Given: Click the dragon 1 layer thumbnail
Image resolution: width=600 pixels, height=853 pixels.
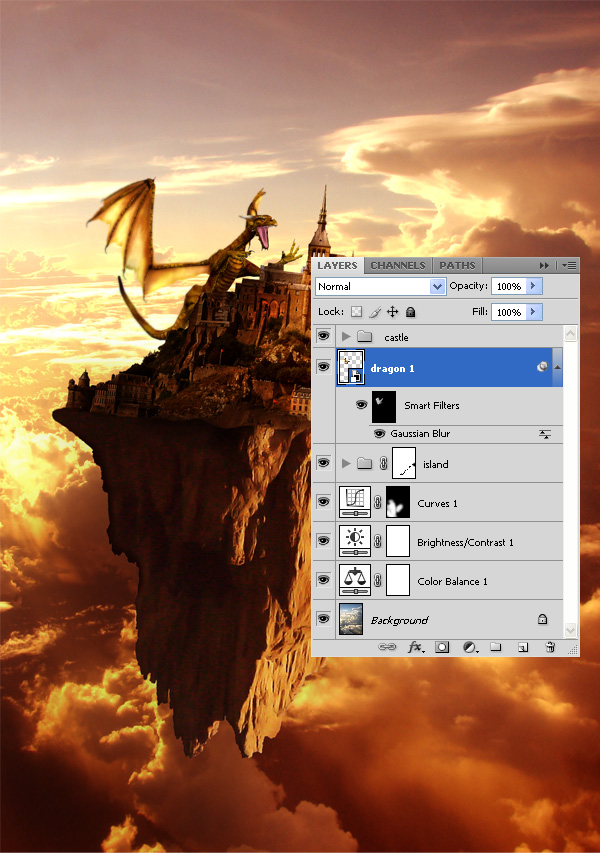Looking at the screenshot, I should (351, 368).
